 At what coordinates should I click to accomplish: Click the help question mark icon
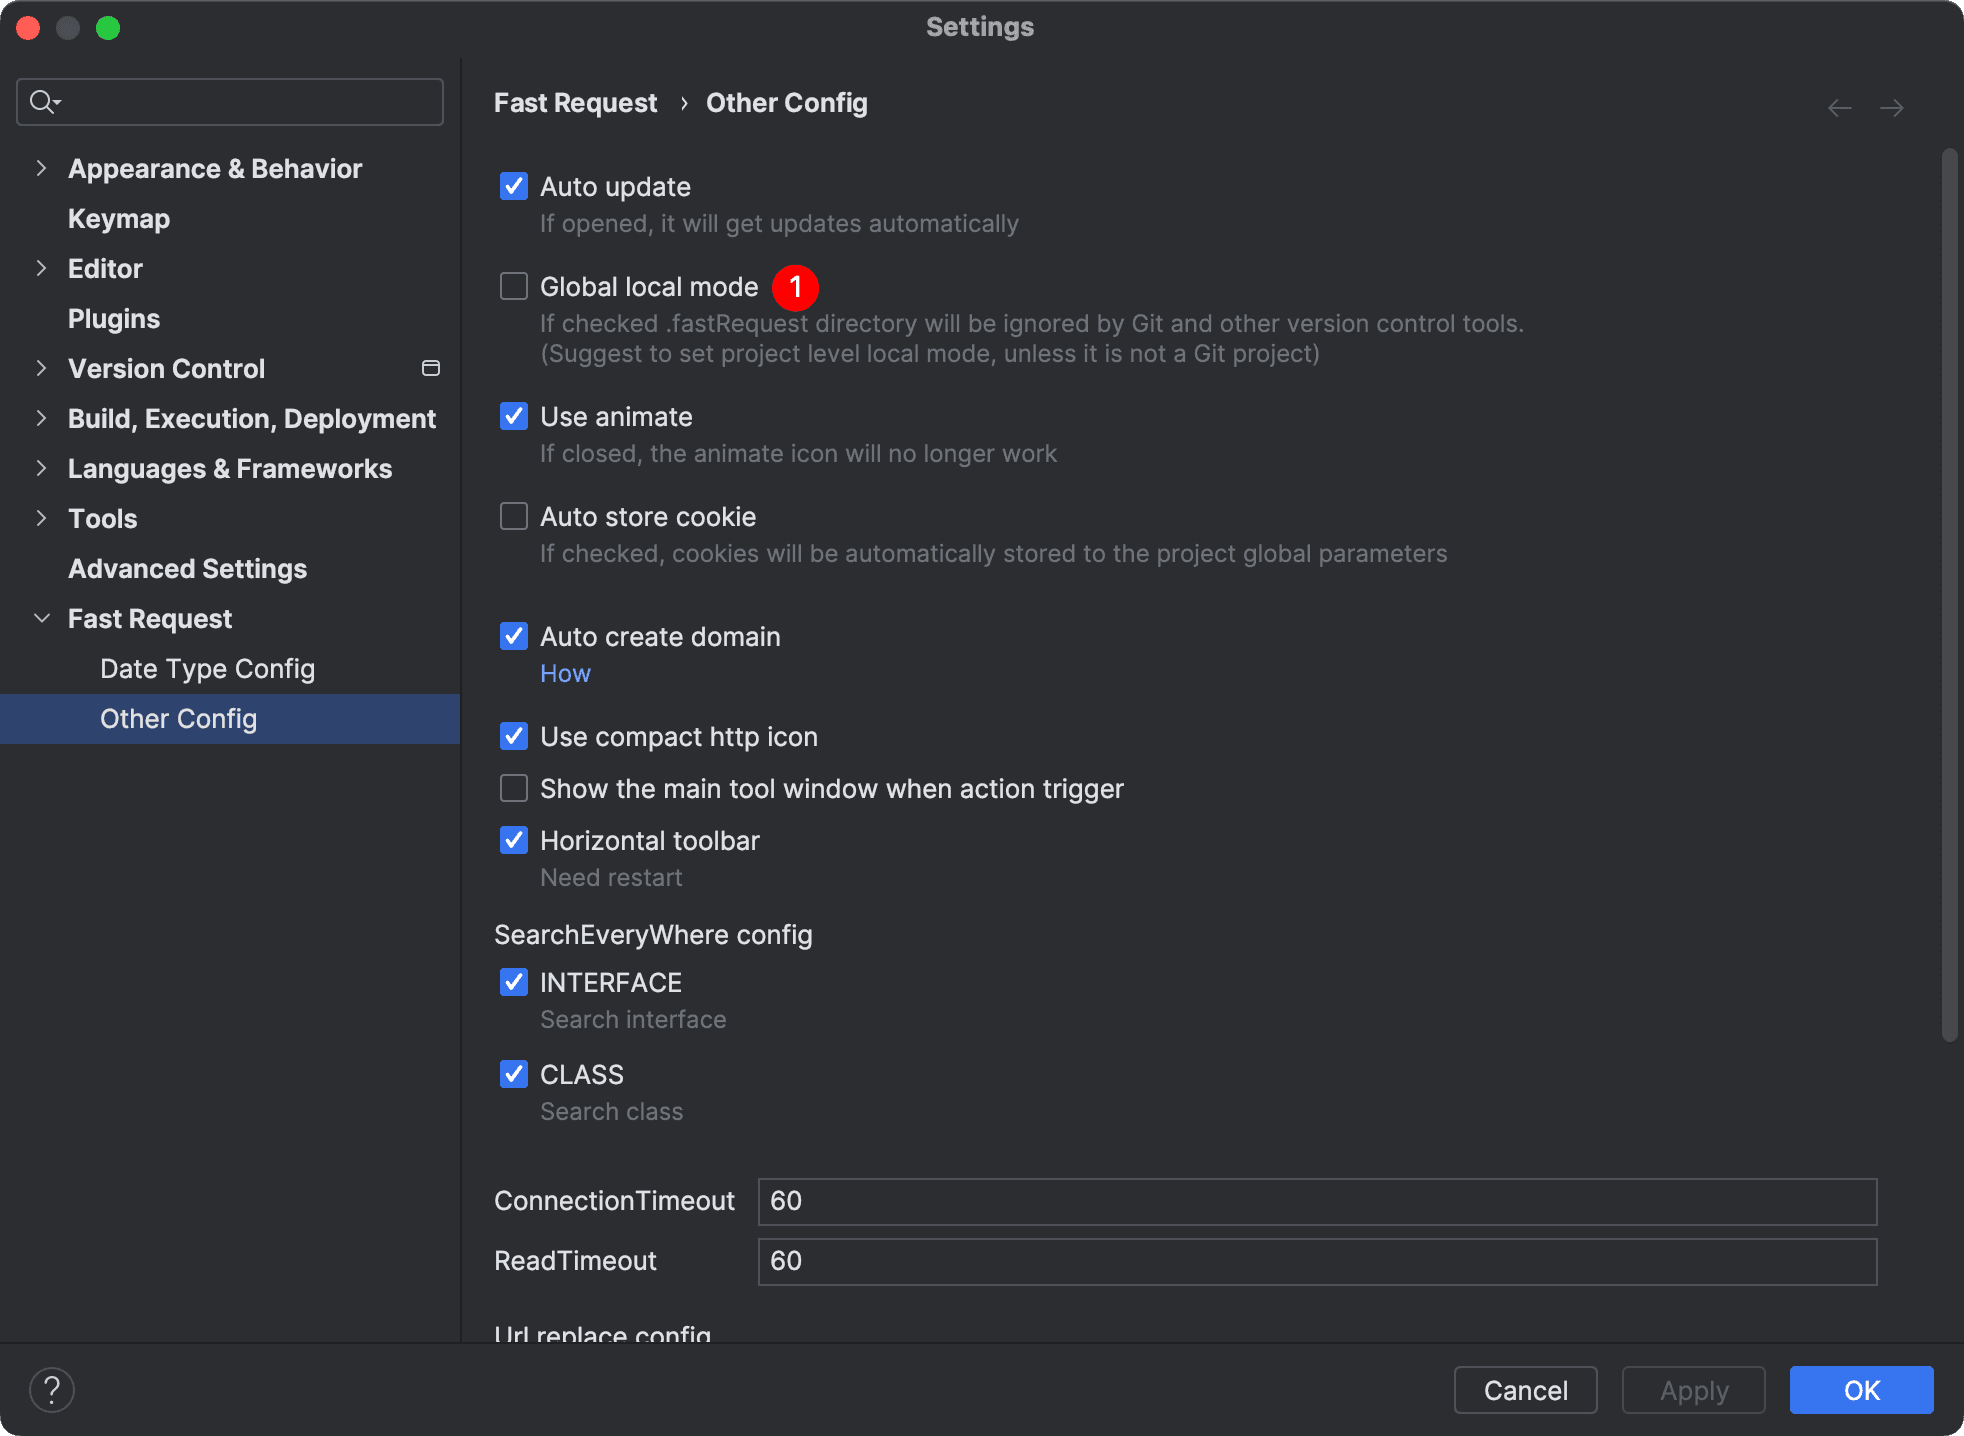pos(52,1389)
